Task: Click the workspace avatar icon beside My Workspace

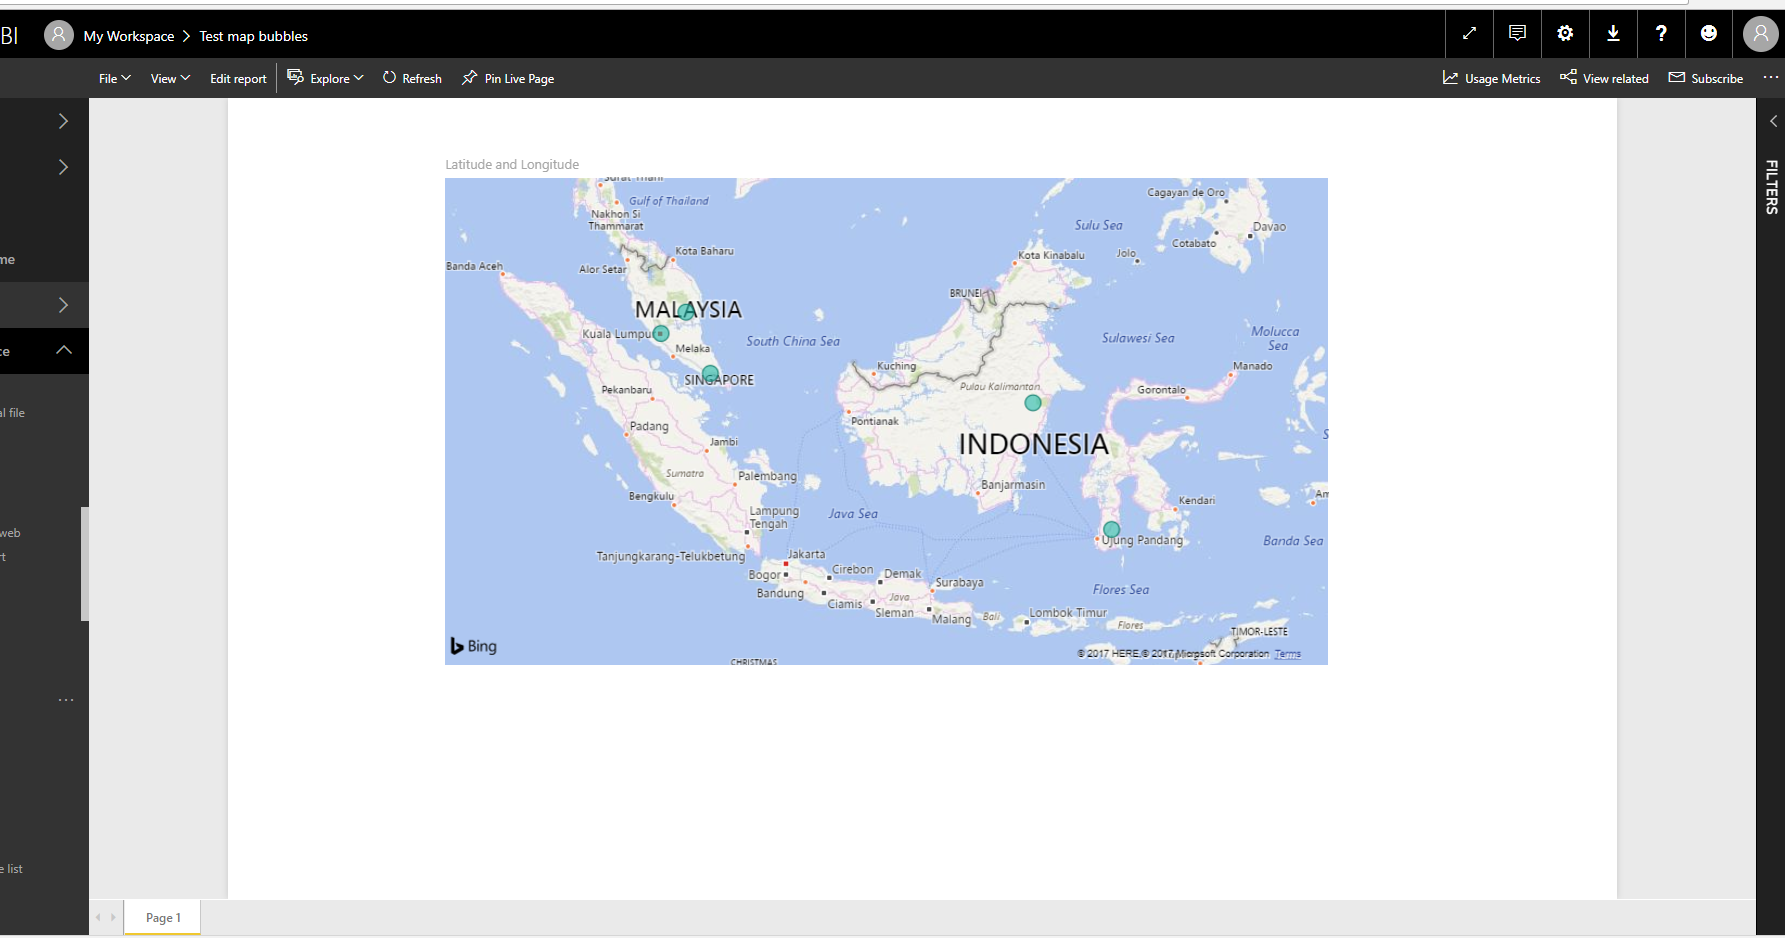Action: point(59,35)
